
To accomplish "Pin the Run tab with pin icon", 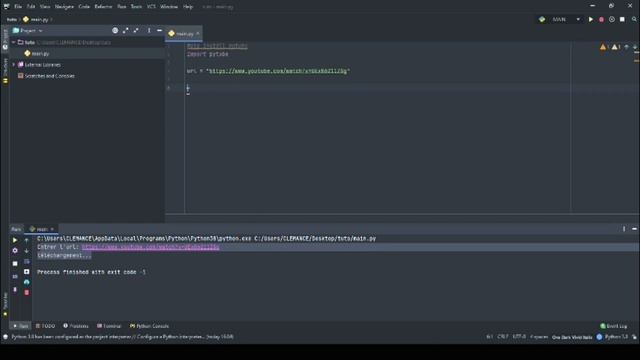I will [15, 289].
